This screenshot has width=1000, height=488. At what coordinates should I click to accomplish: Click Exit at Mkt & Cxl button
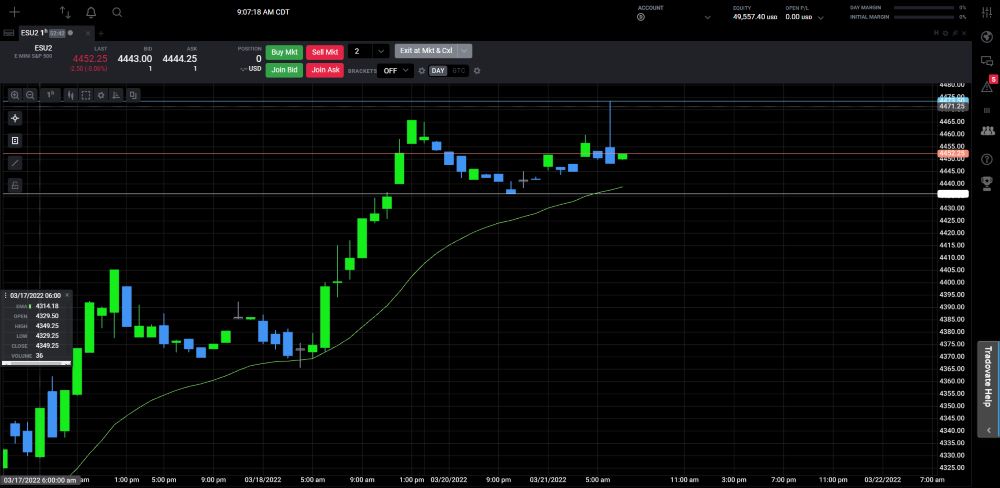[427, 51]
